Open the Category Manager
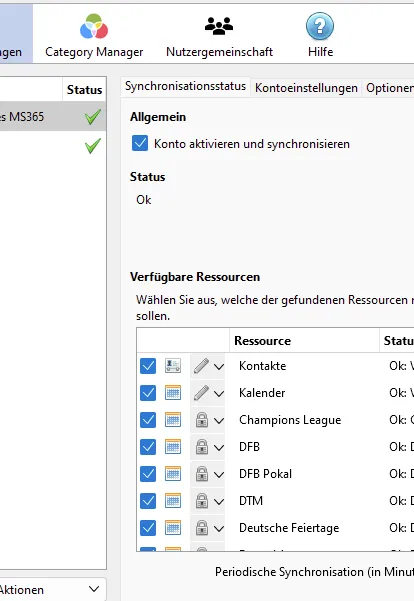Screen dimensions: 414x601 click(x=94, y=36)
